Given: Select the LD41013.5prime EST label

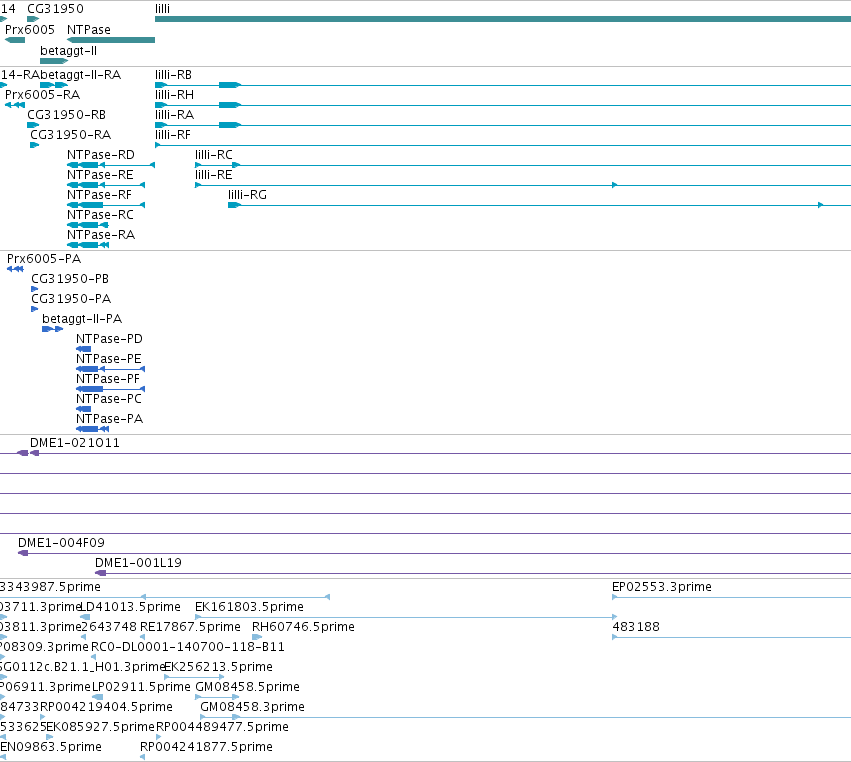Looking at the screenshot, I should tap(130, 607).
